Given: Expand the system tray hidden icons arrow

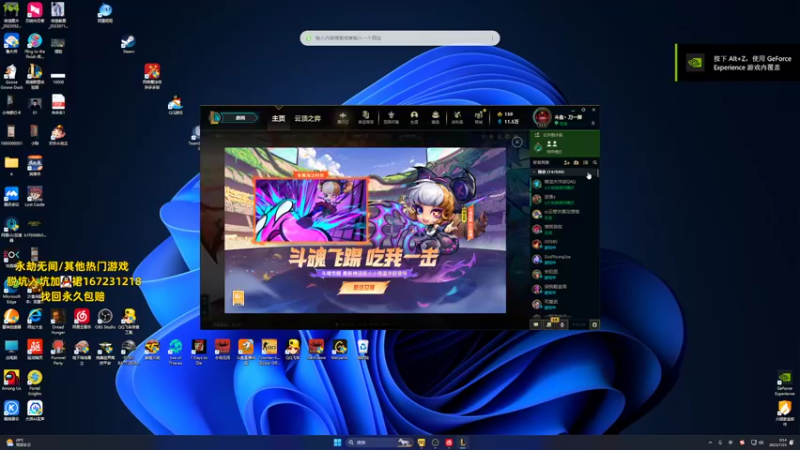Looking at the screenshot, I should click(710, 442).
